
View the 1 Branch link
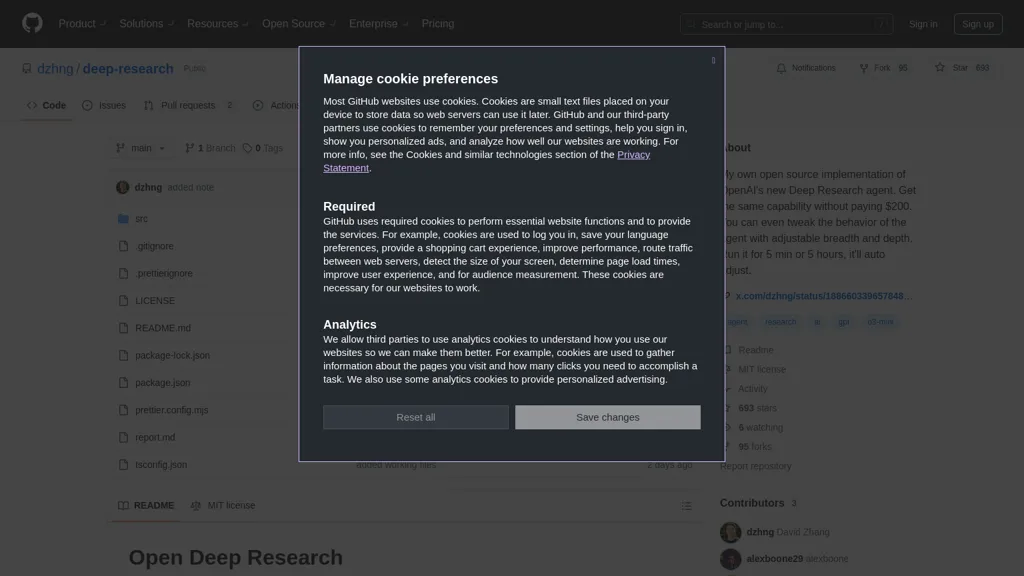(x=210, y=148)
